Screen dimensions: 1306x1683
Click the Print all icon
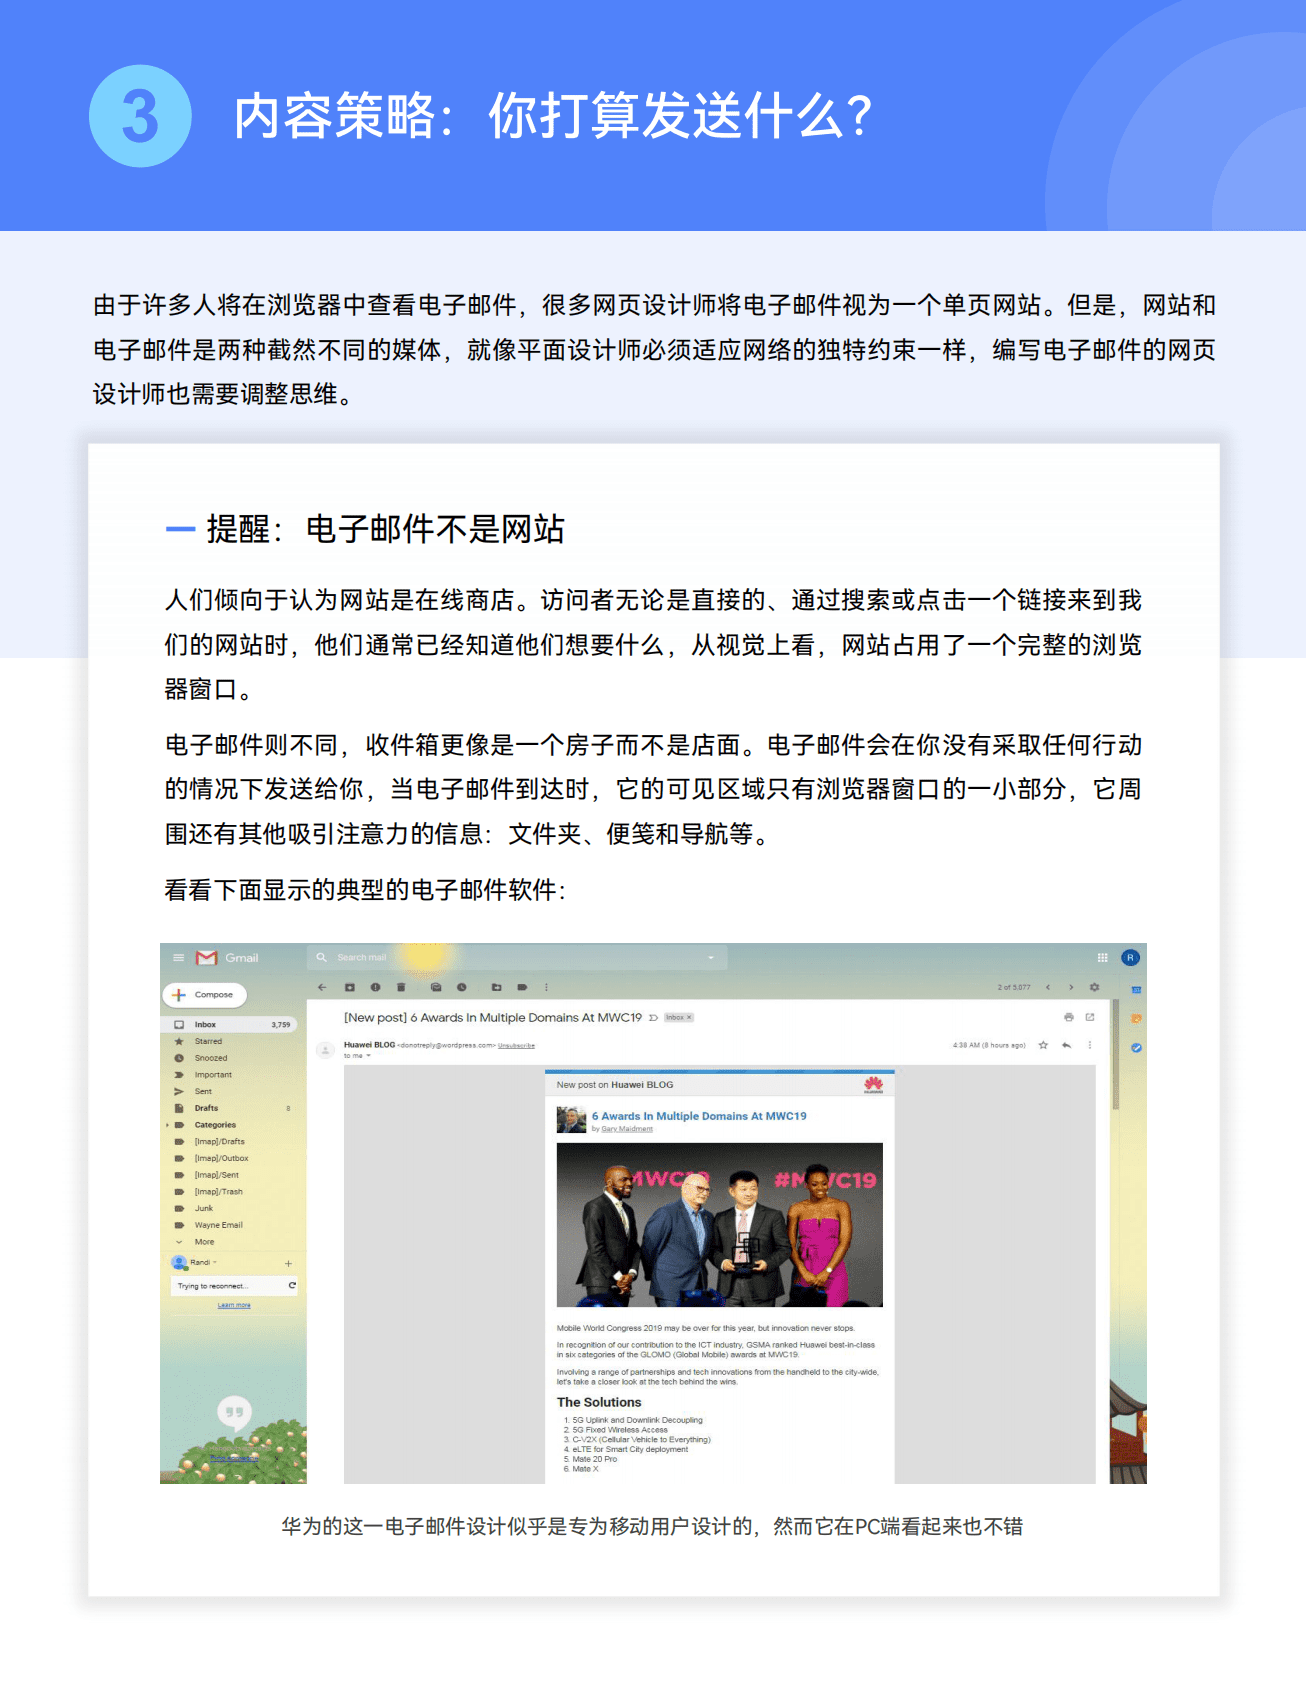tap(1068, 1017)
